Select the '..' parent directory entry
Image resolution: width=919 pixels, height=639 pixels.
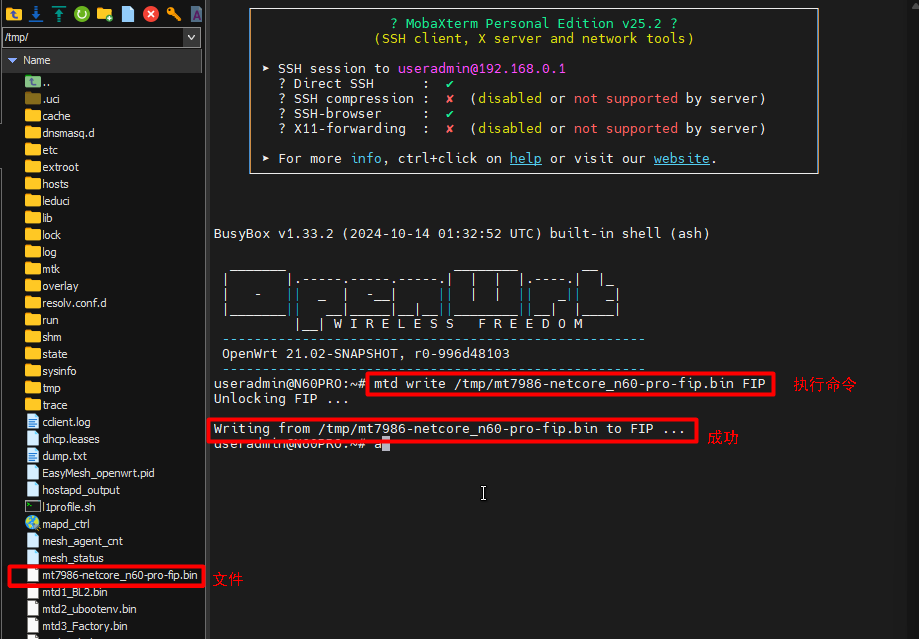pyautogui.click(x=45, y=82)
